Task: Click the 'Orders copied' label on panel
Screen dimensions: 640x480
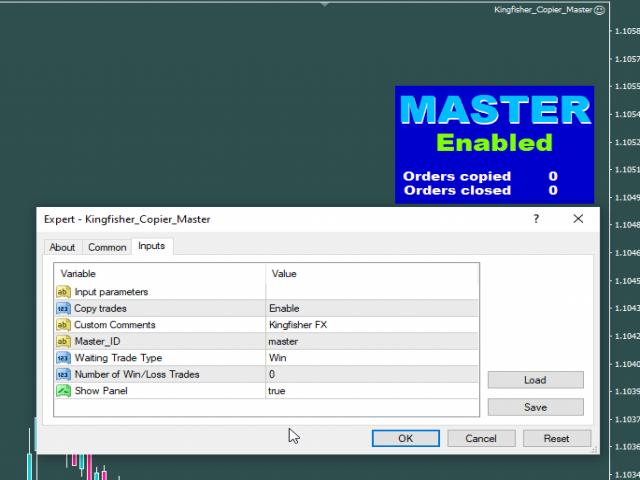Action: point(457,176)
